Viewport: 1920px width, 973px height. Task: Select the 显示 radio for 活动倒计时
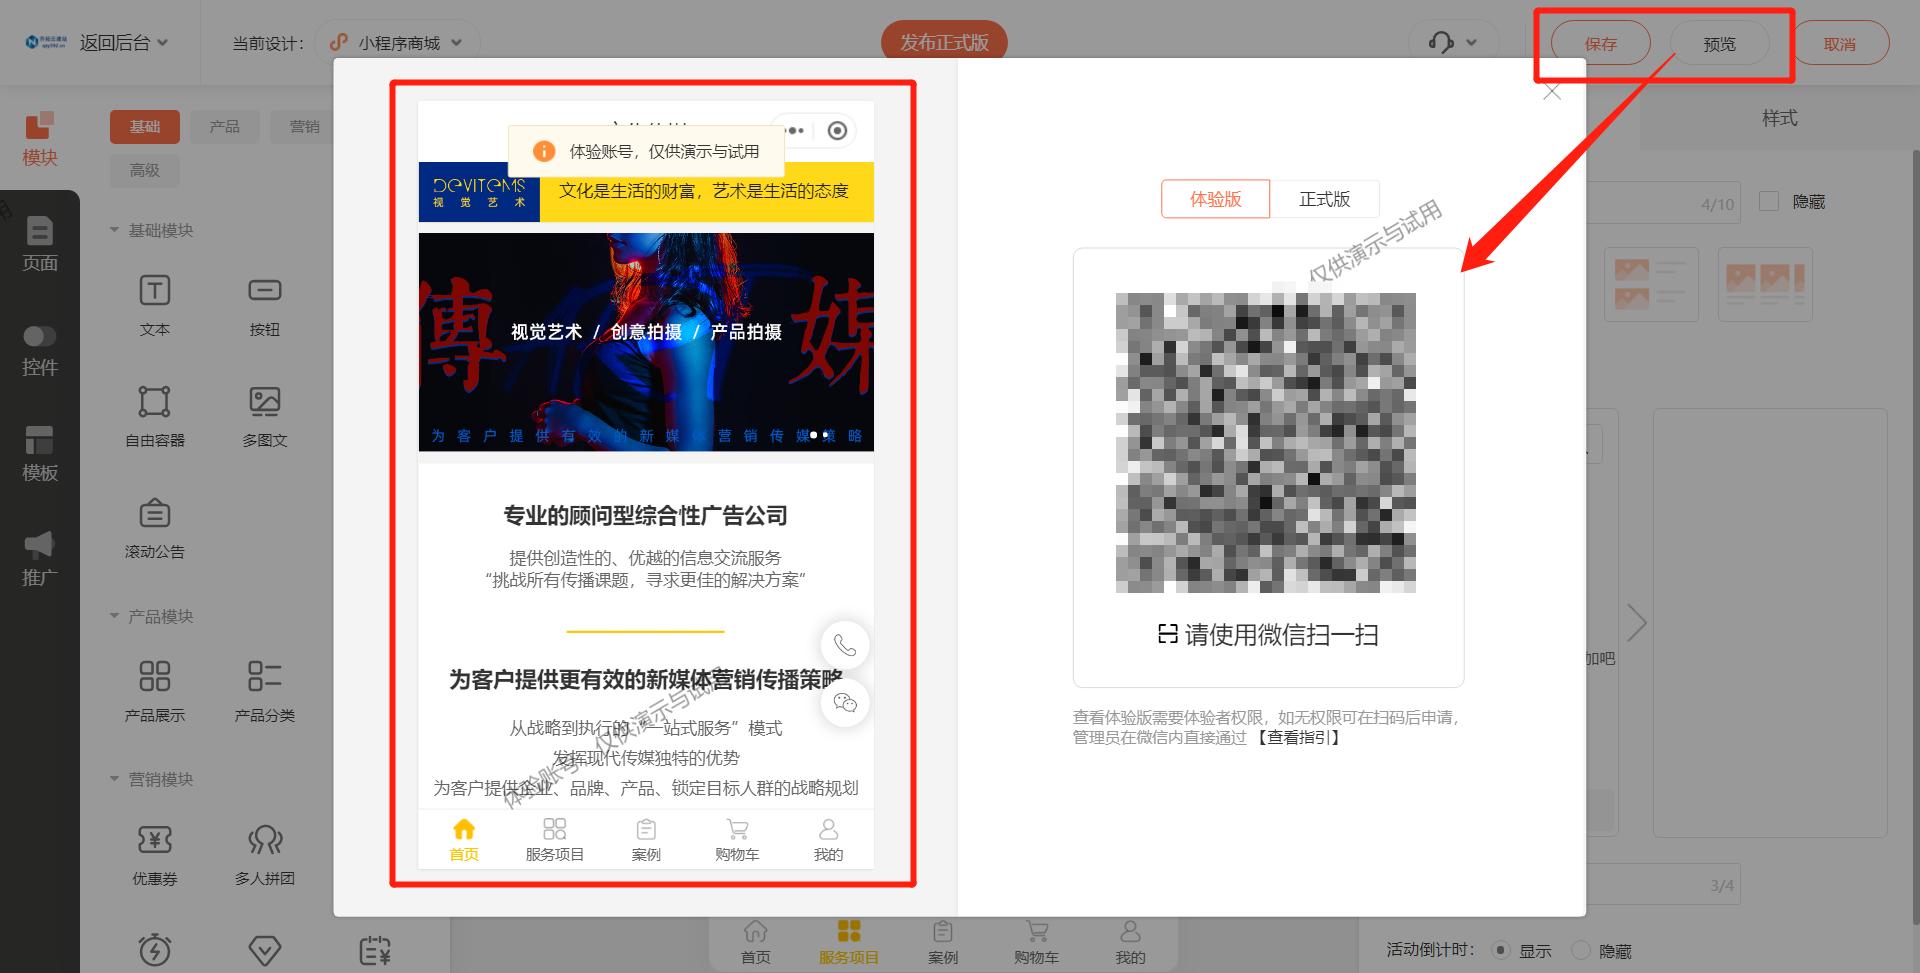click(1499, 951)
